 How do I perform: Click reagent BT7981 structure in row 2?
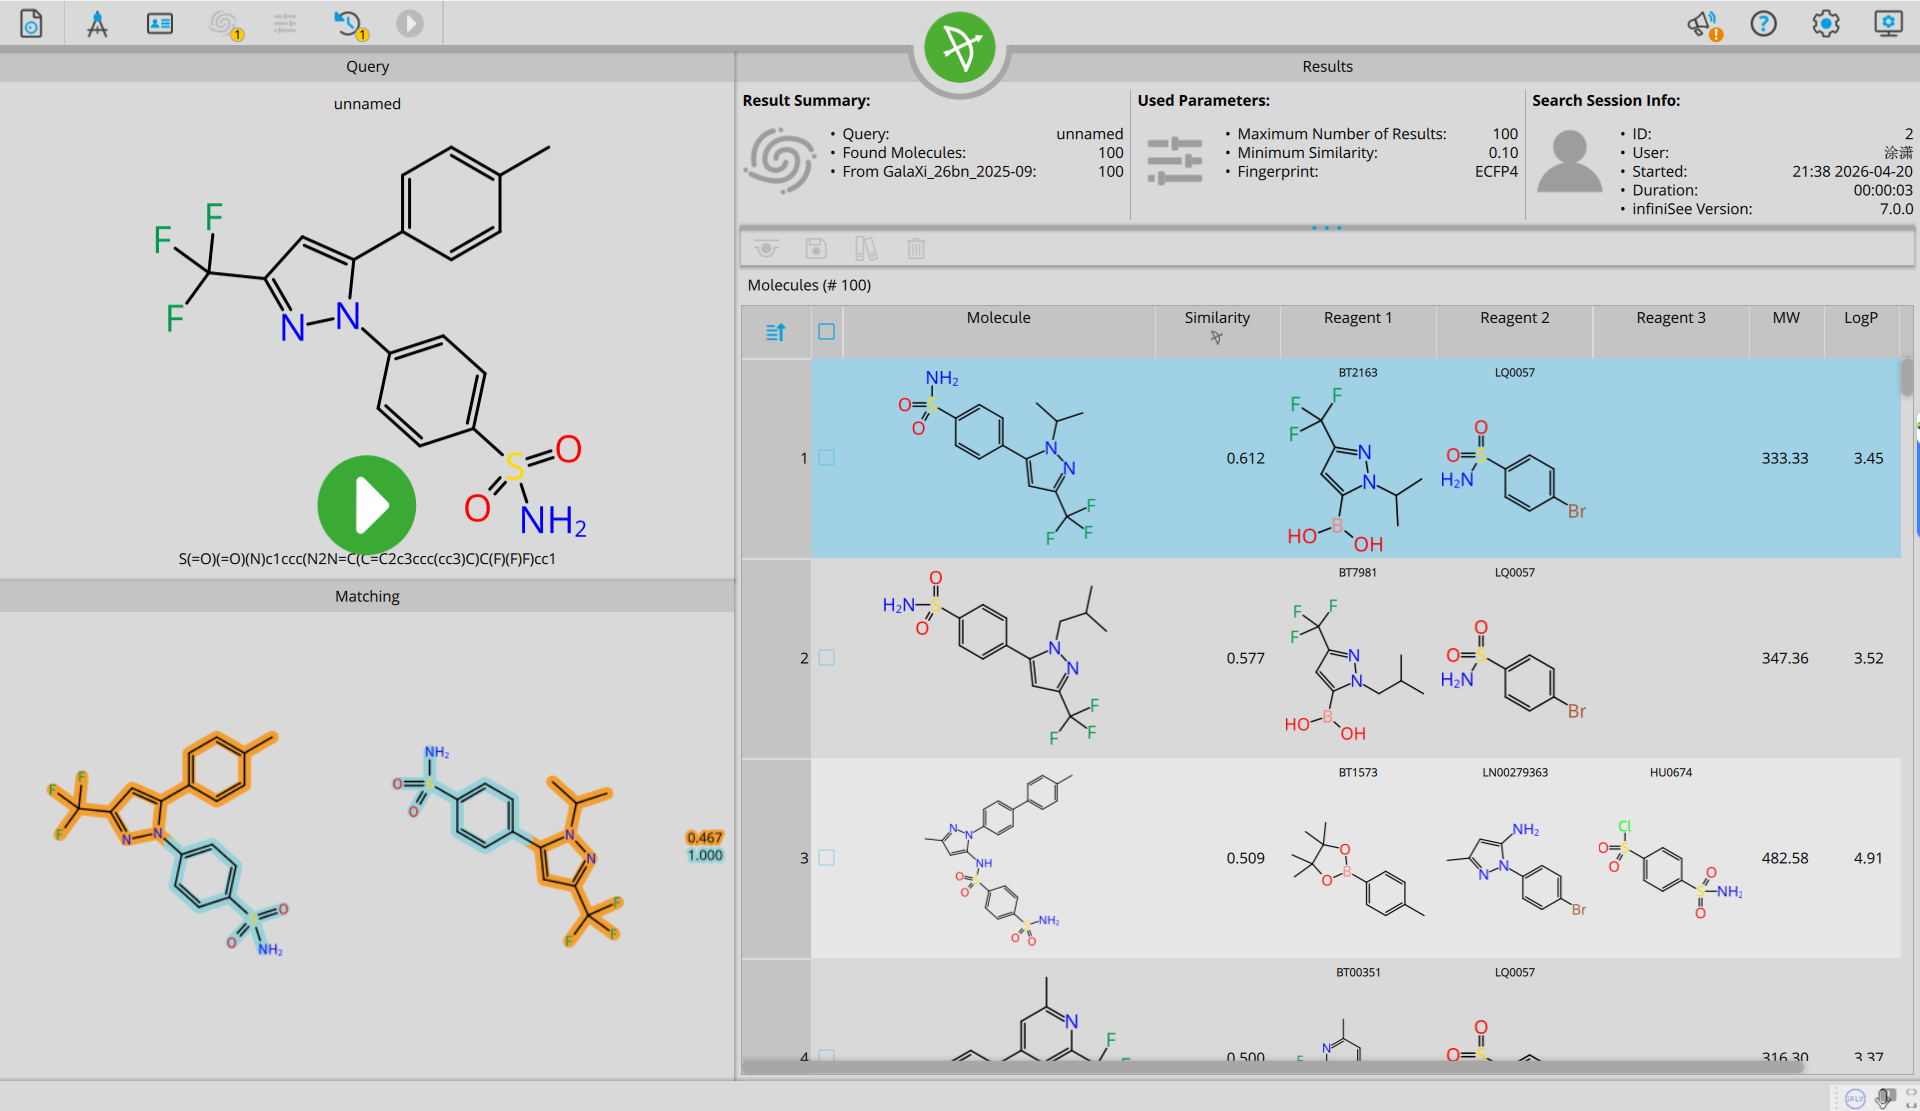[1355, 668]
